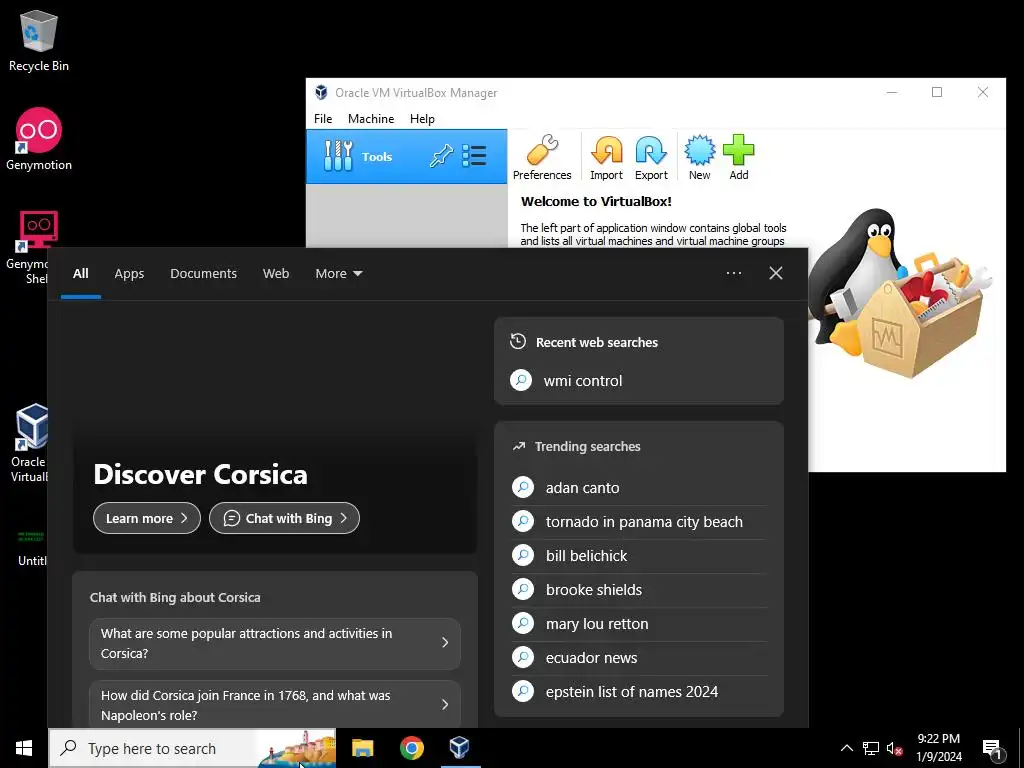
Task: Click the Welcome to VirtualBox! heading
Action: (x=596, y=201)
